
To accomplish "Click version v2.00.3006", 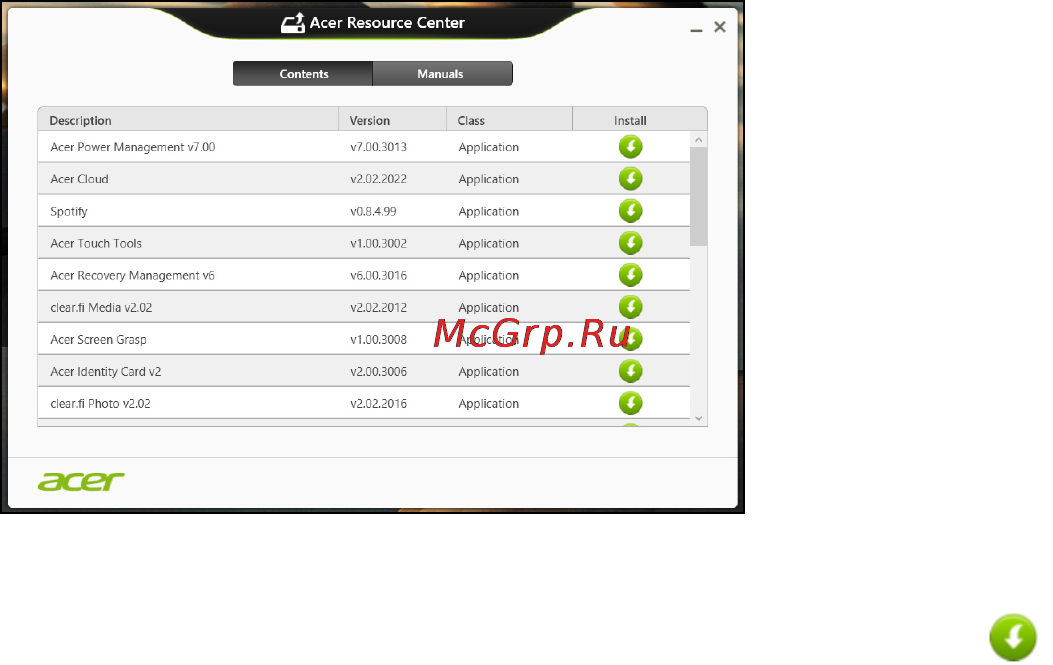I will [x=378, y=371].
